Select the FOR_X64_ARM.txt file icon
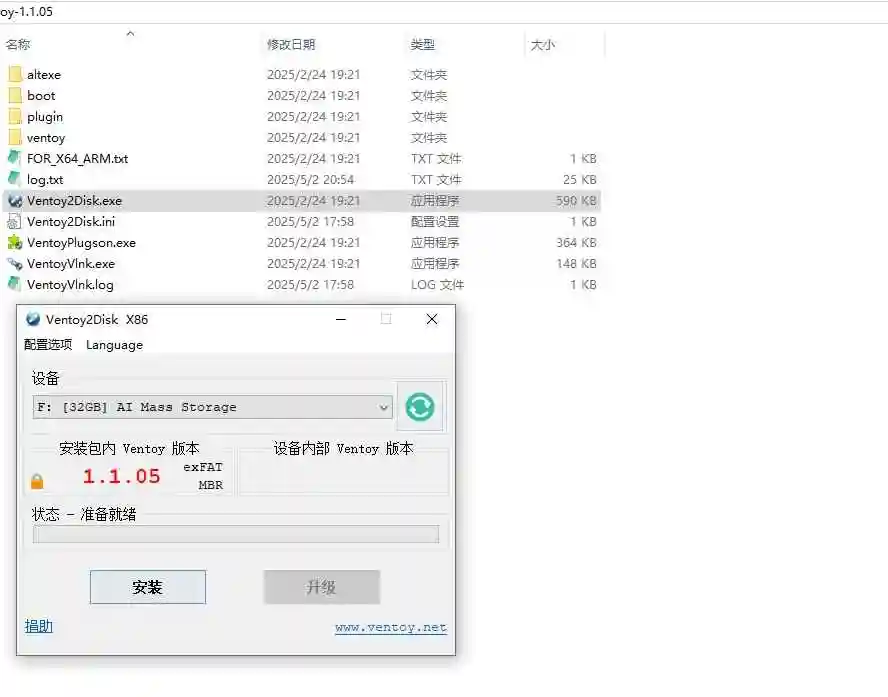The width and height of the screenshot is (888, 697). (16, 158)
